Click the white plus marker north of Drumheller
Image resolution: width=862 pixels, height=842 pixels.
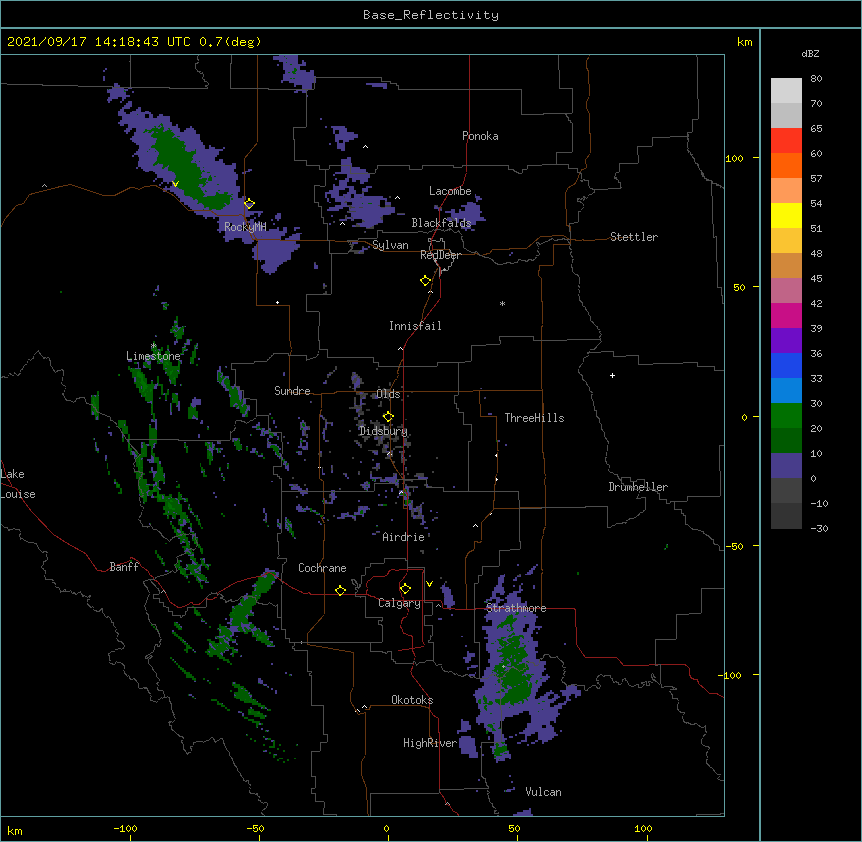612,375
